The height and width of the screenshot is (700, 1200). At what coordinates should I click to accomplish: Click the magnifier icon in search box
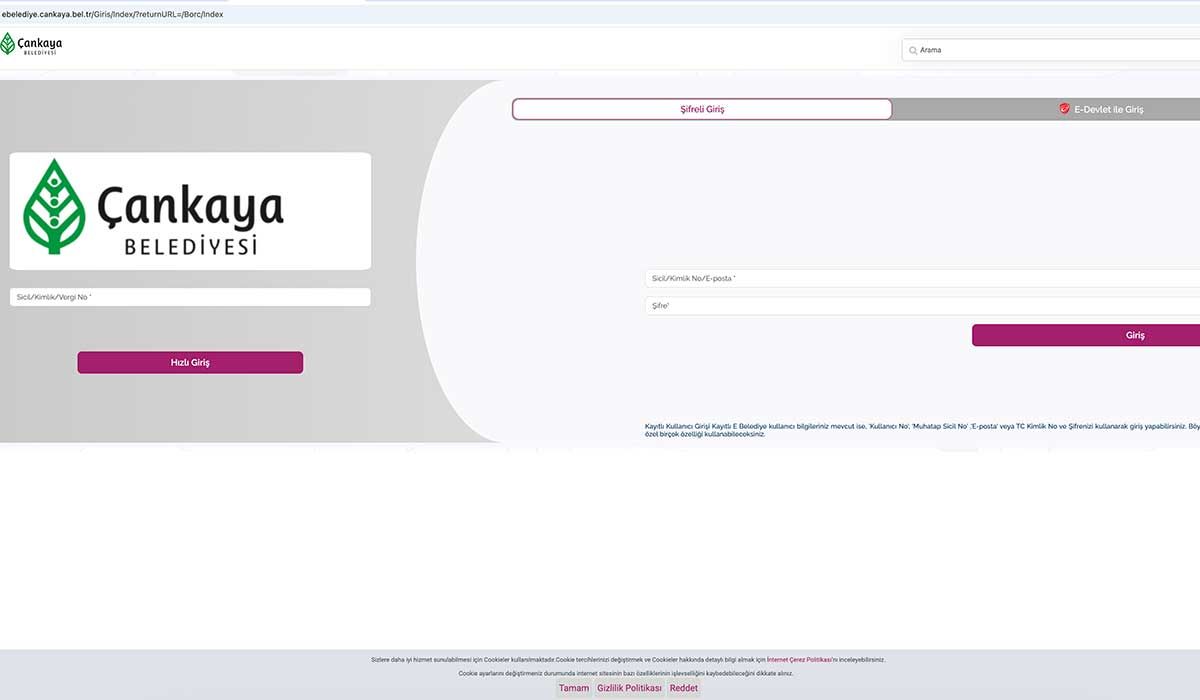pos(913,50)
